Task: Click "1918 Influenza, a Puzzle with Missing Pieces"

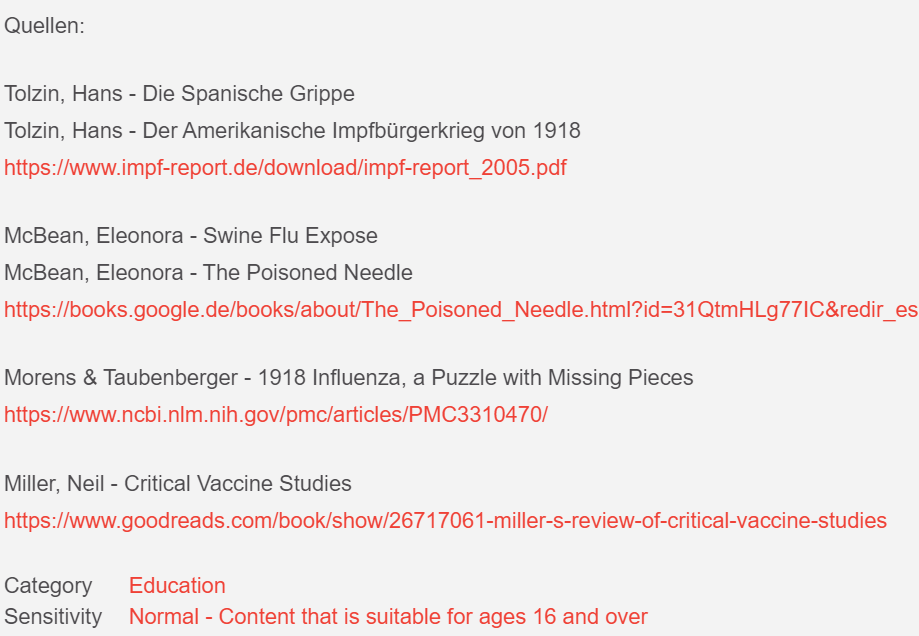Action: click(x=476, y=378)
